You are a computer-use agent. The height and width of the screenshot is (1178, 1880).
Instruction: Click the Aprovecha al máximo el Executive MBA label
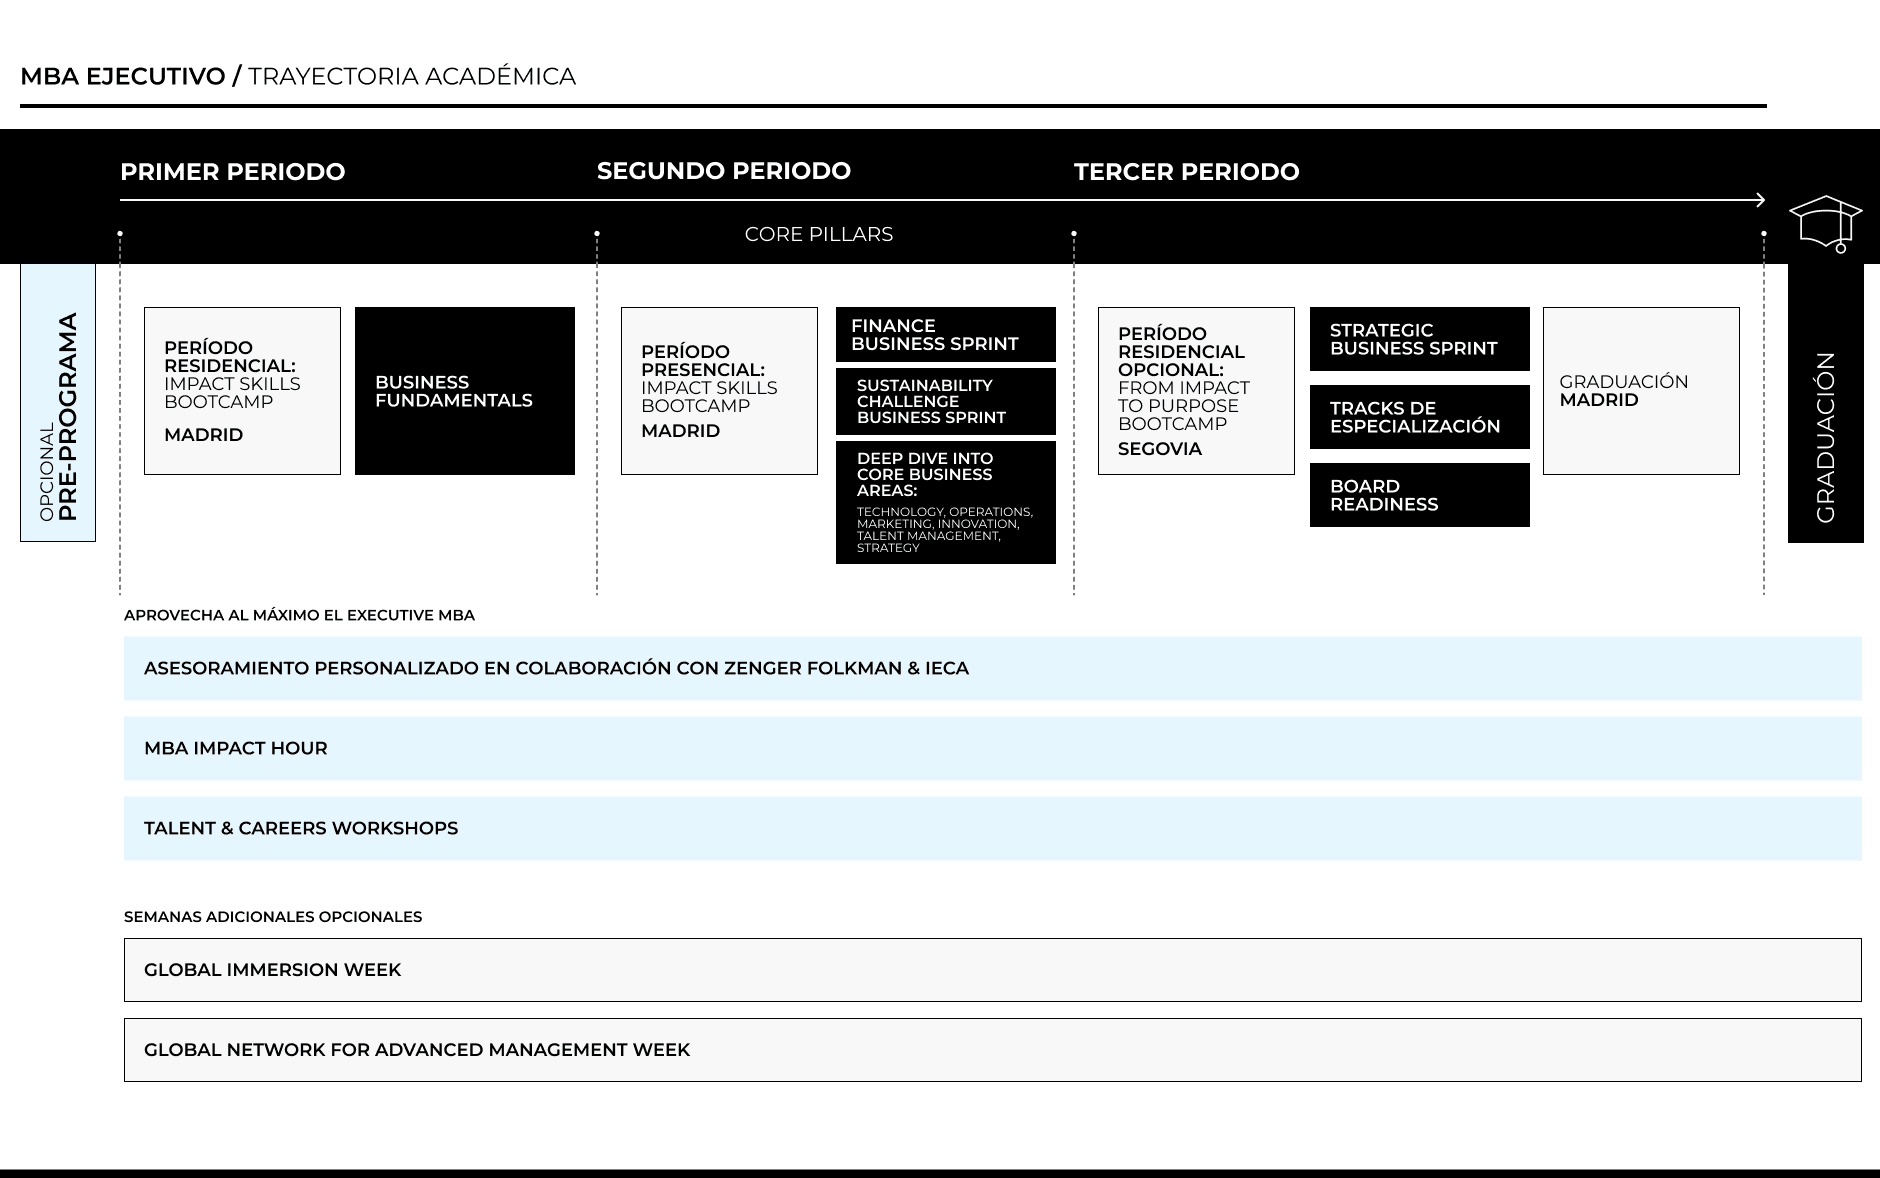tap(299, 616)
